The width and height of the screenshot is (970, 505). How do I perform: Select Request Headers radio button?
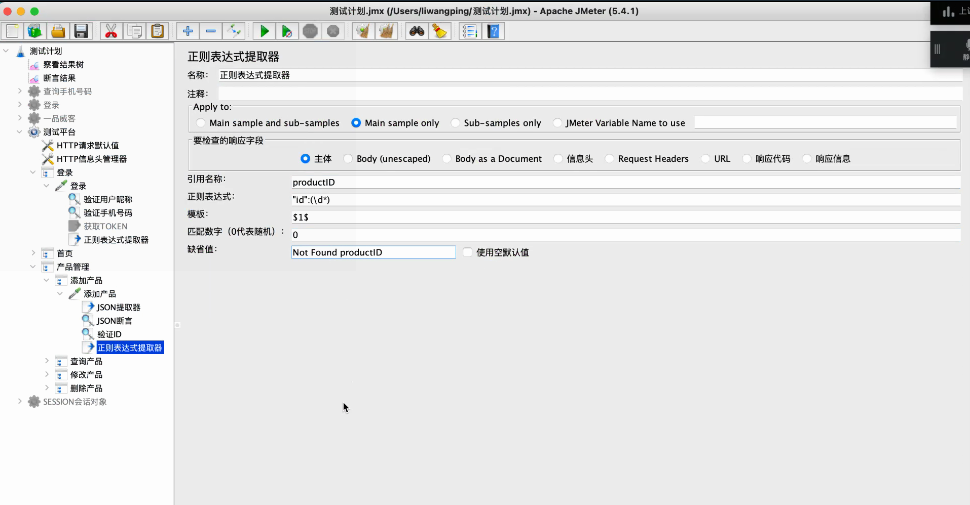coord(609,158)
